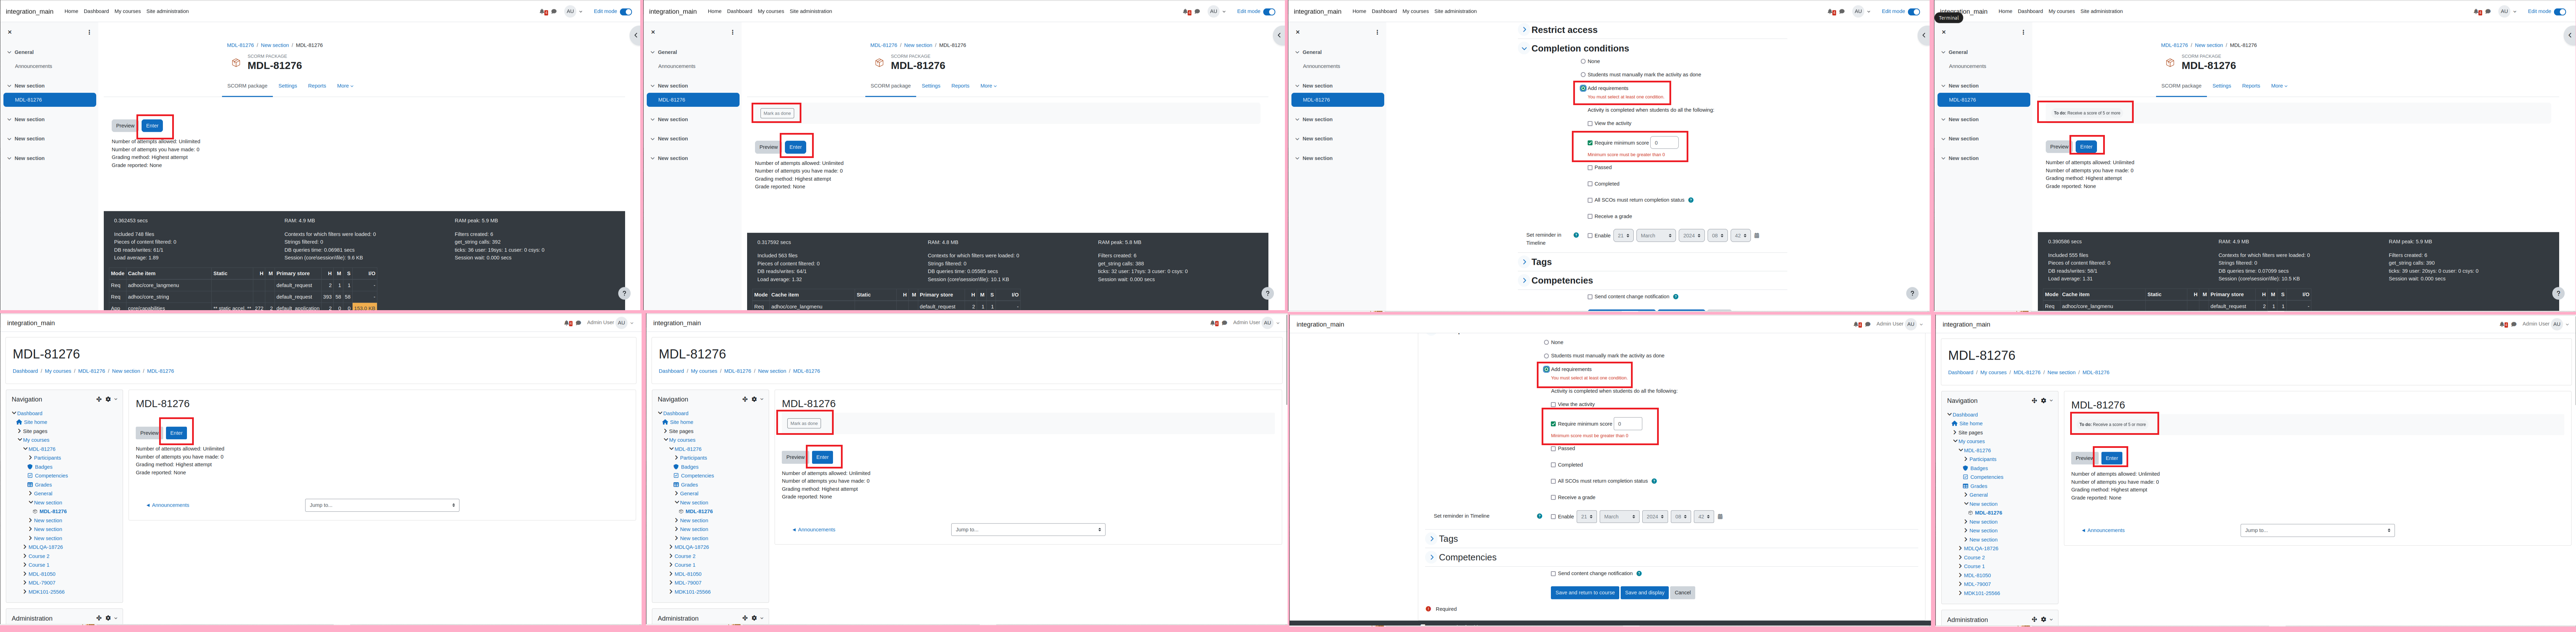Check Completed in form with Save buttons
The width and height of the screenshot is (2576, 632).
(x=1553, y=465)
